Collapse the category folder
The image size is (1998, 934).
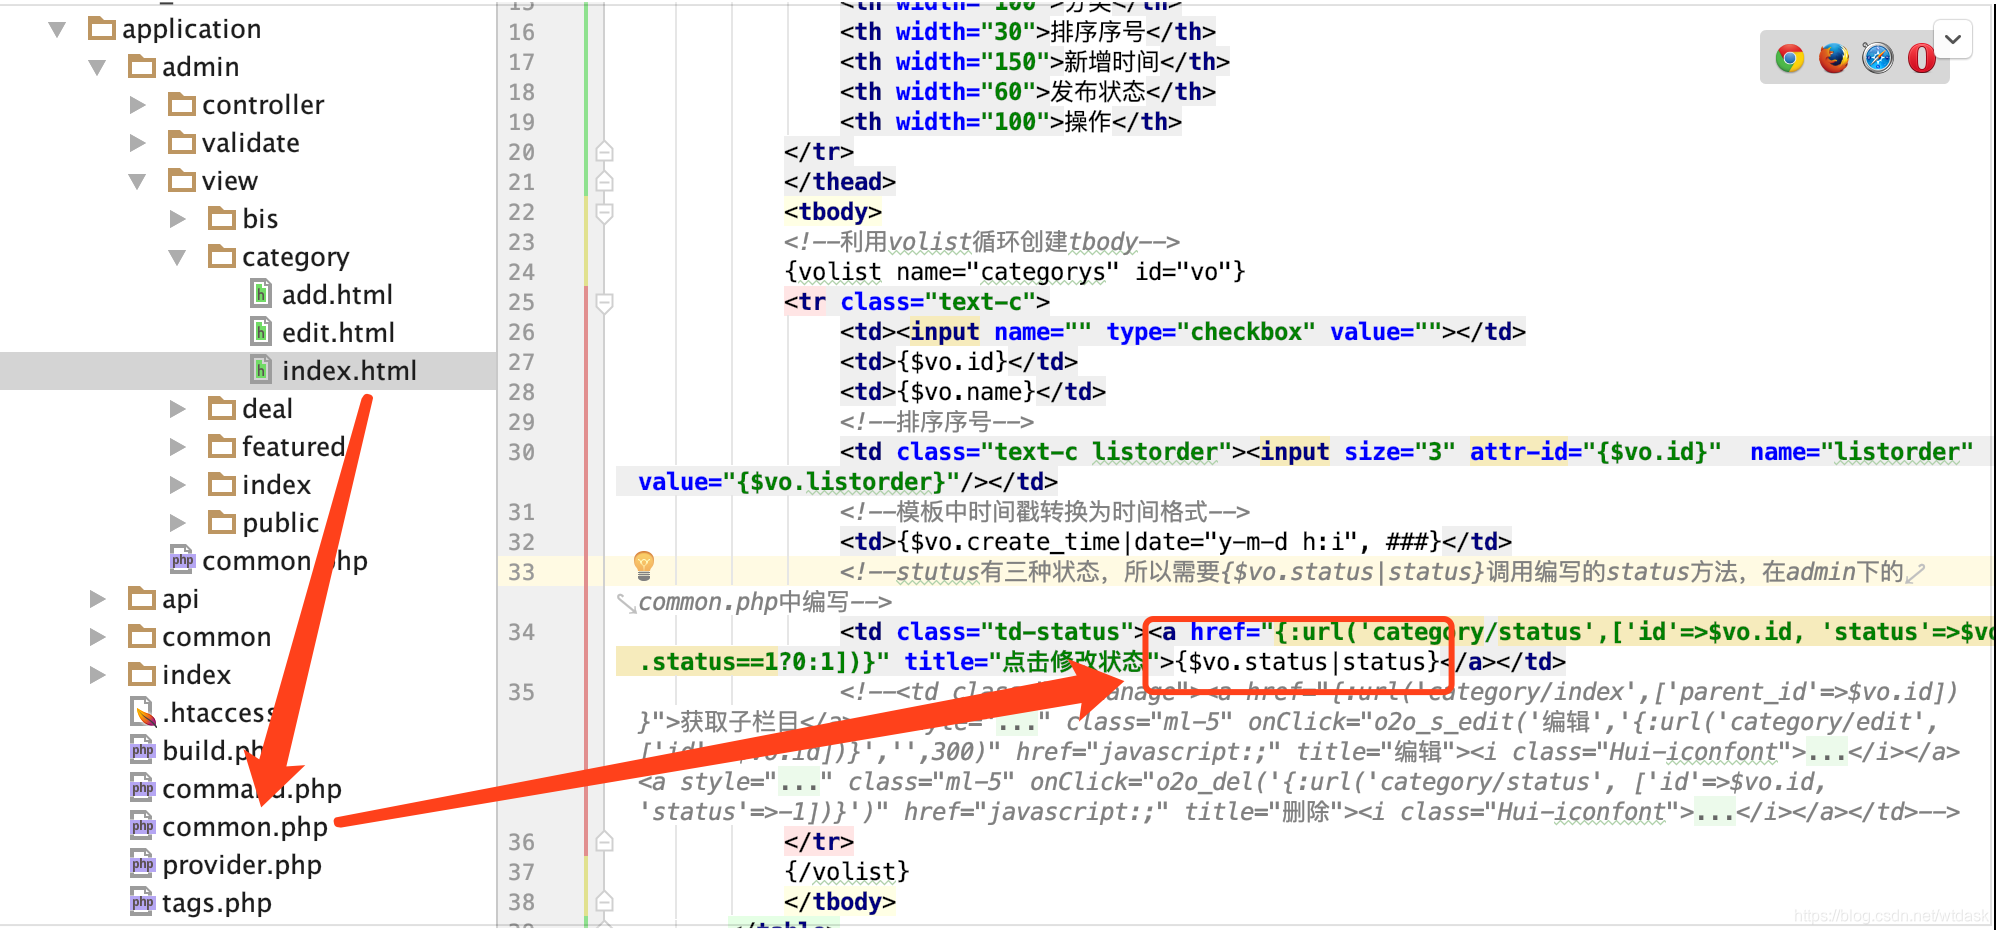tap(178, 257)
